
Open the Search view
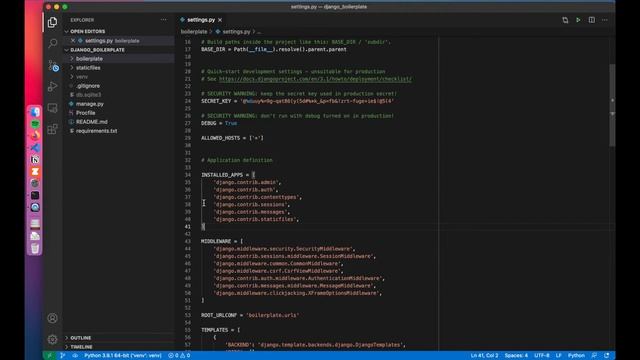pos(52,43)
